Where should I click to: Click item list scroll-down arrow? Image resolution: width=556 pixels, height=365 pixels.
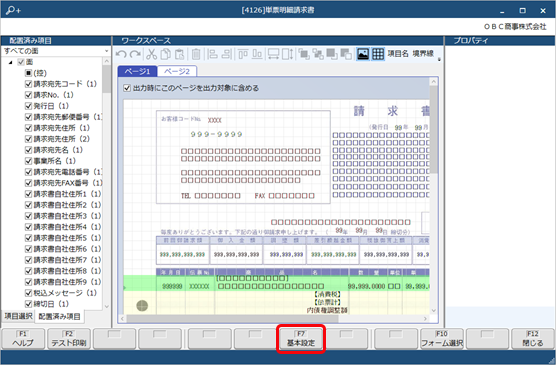click(106, 306)
